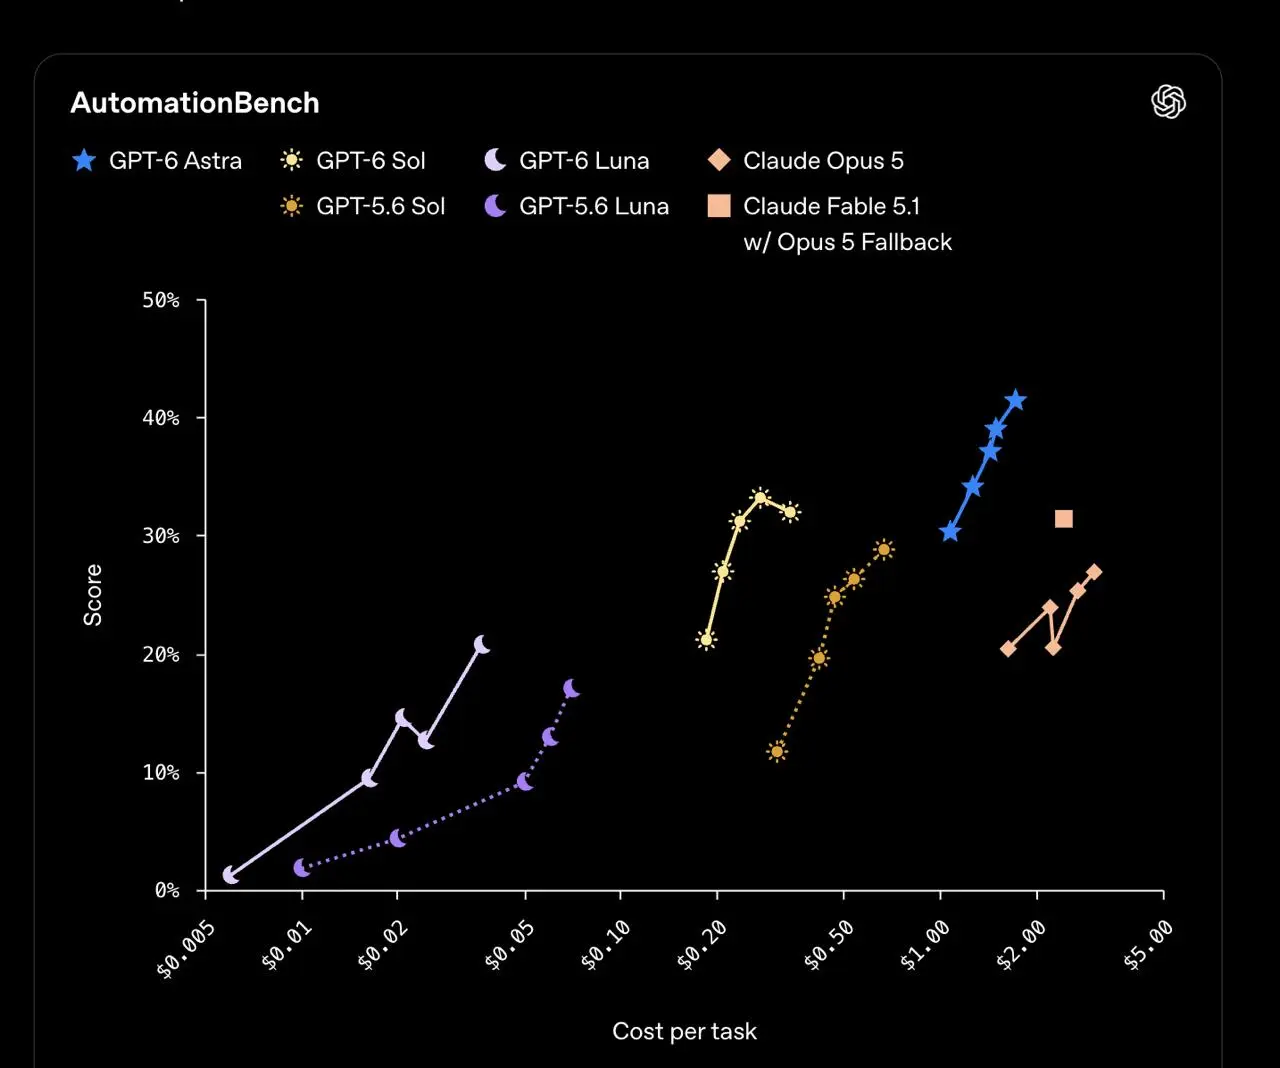
Task: Click the rightmost Claude Opus 5 diamond marker
Action: pyautogui.click(x=1094, y=572)
